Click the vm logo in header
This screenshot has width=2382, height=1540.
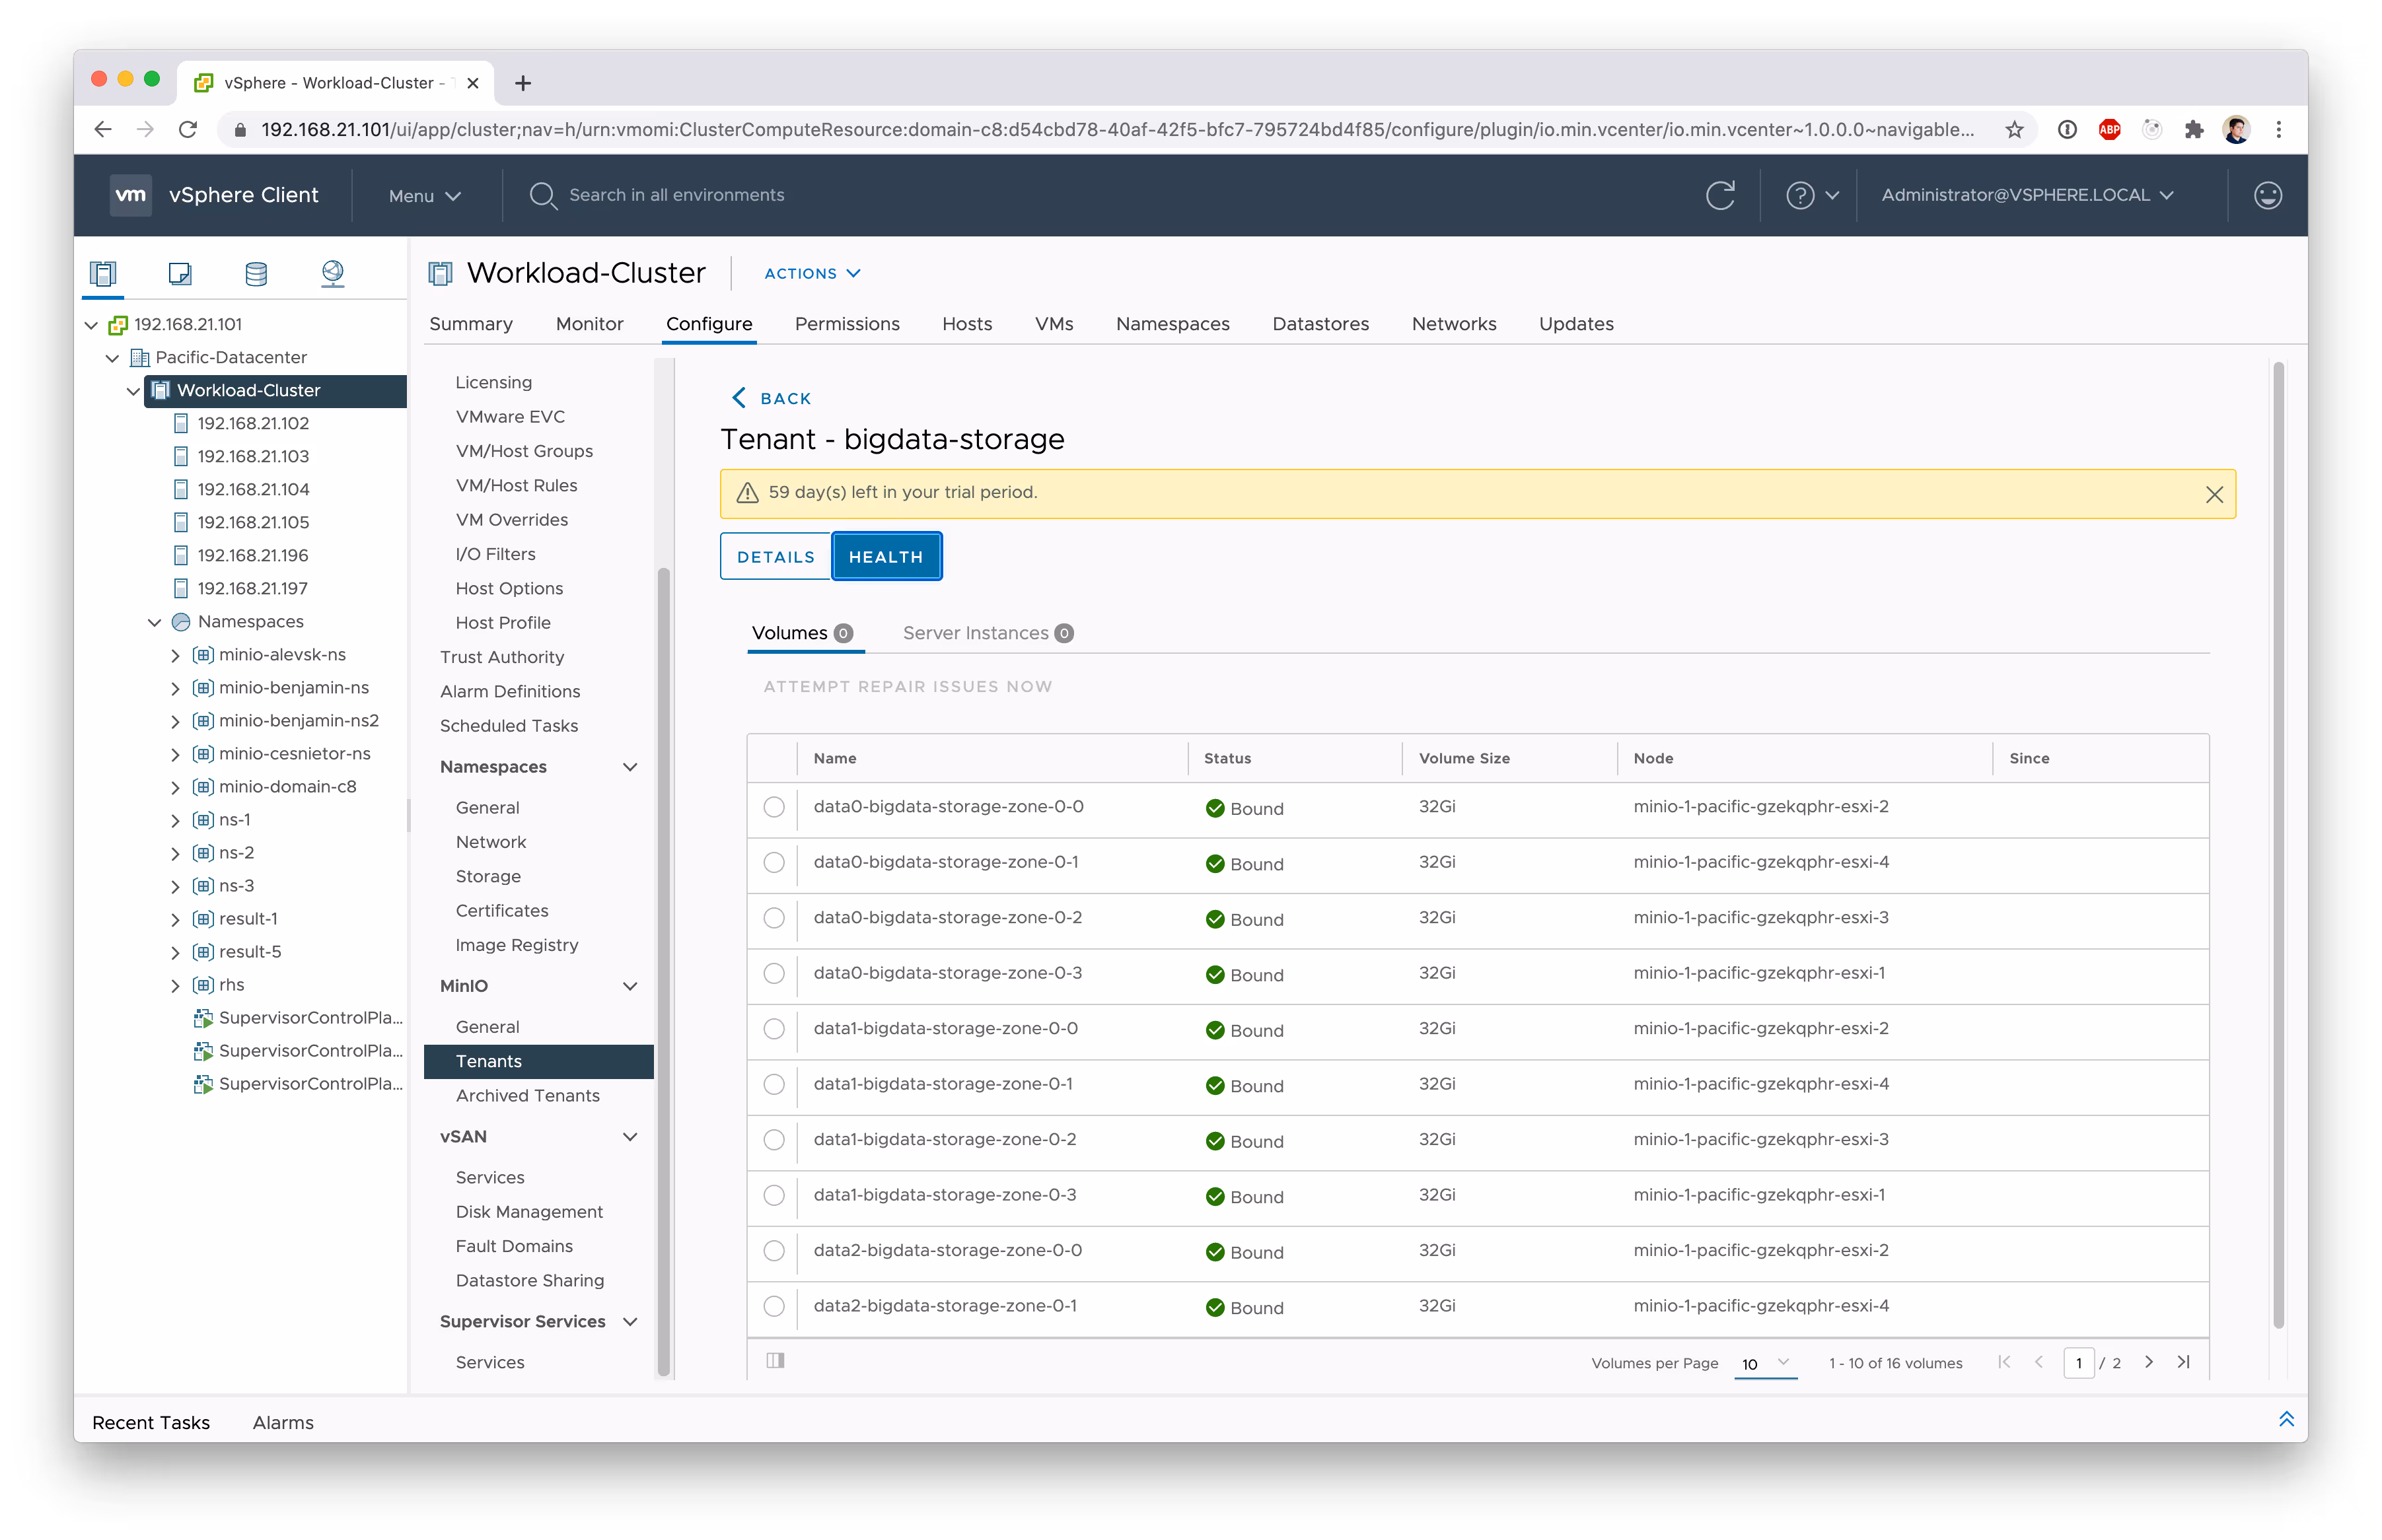click(x=130, y=195)
